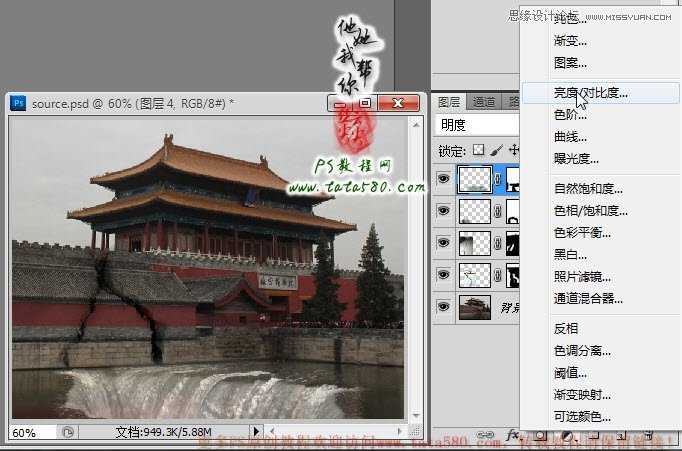Image resolution: width=682 pixels, height=451 pixels.
Task: Click lock transparent pixels icon
Action: point(478,150)
